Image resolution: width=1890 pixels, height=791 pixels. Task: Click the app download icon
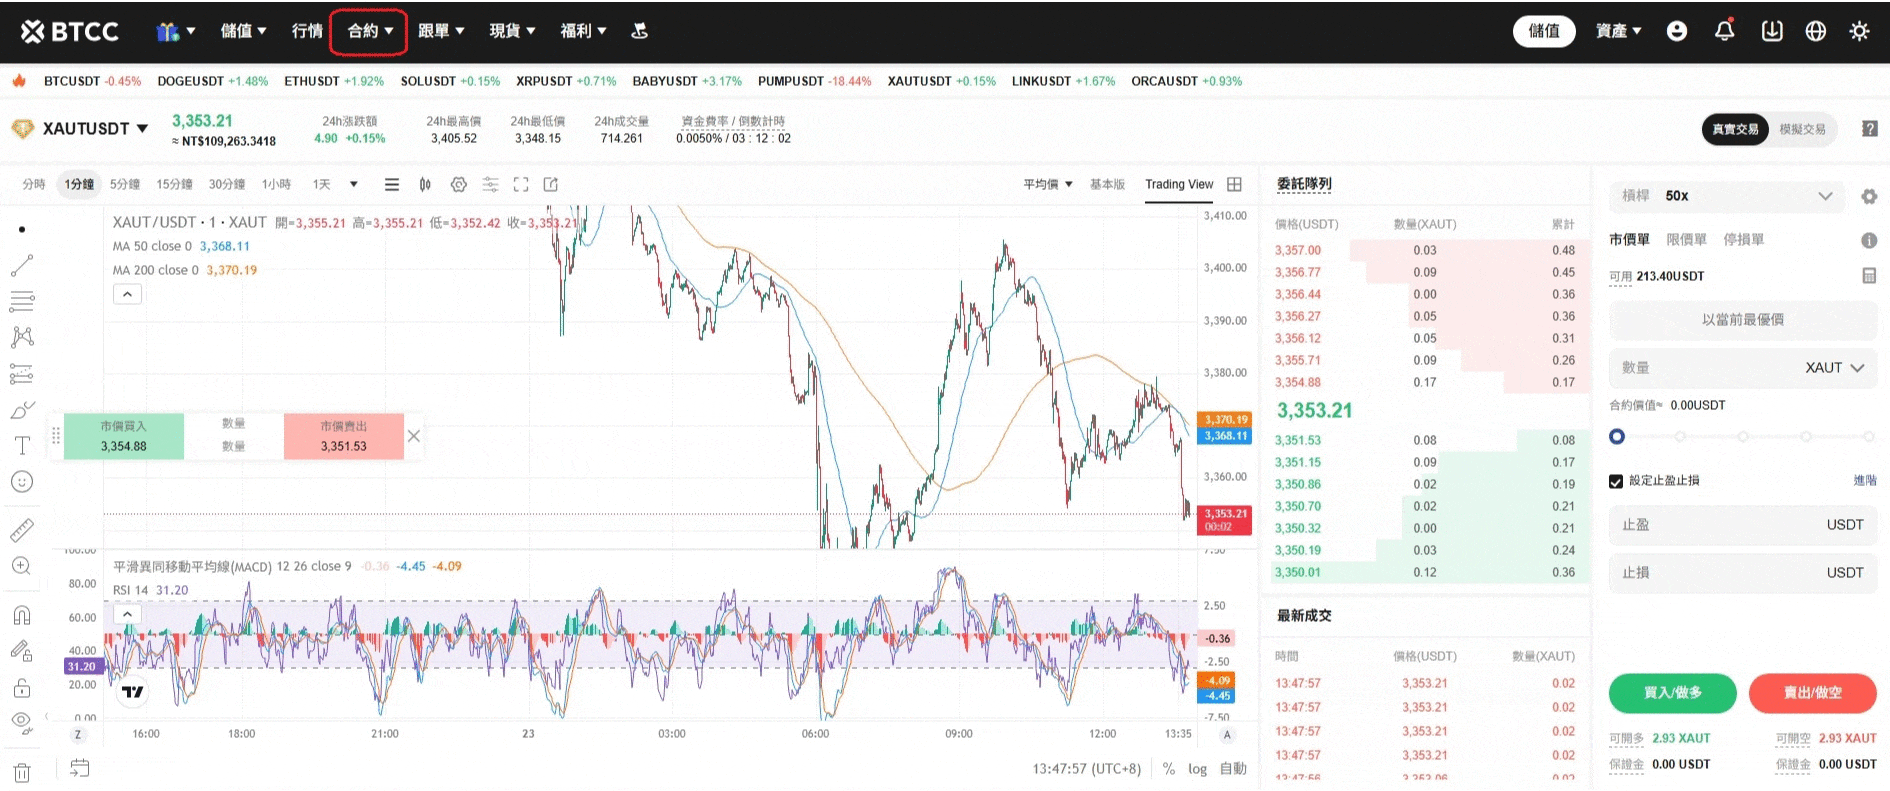pyautogui.click(x=1772, y=31)
